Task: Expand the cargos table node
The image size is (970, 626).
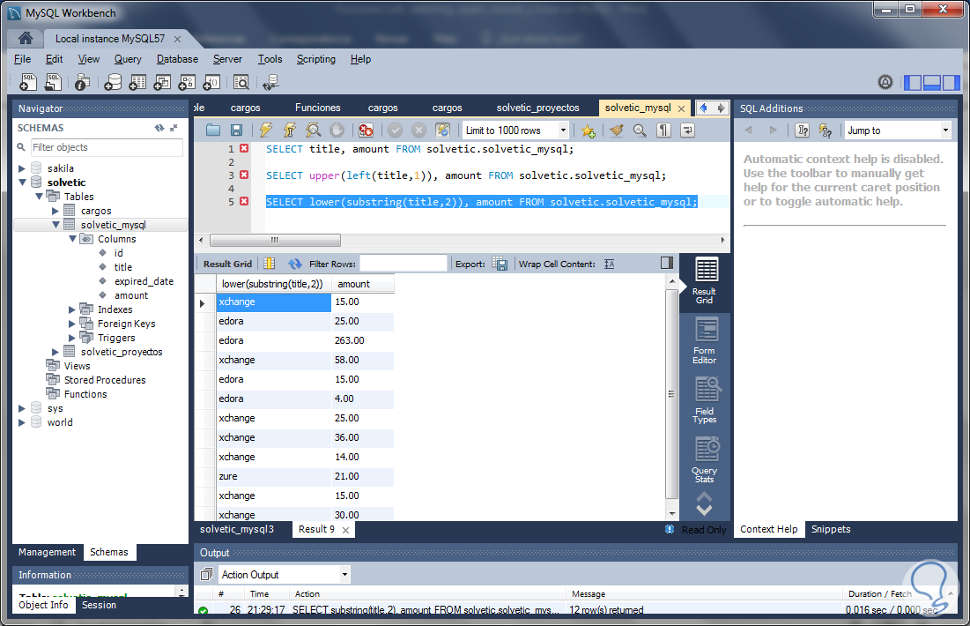Action: (55, 211)
